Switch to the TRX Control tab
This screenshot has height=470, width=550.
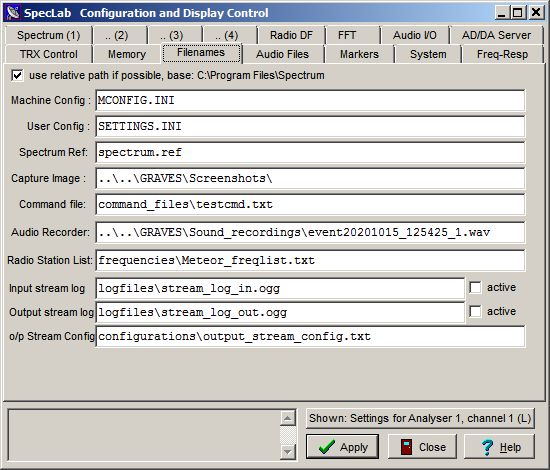click(x=49, y=54)
